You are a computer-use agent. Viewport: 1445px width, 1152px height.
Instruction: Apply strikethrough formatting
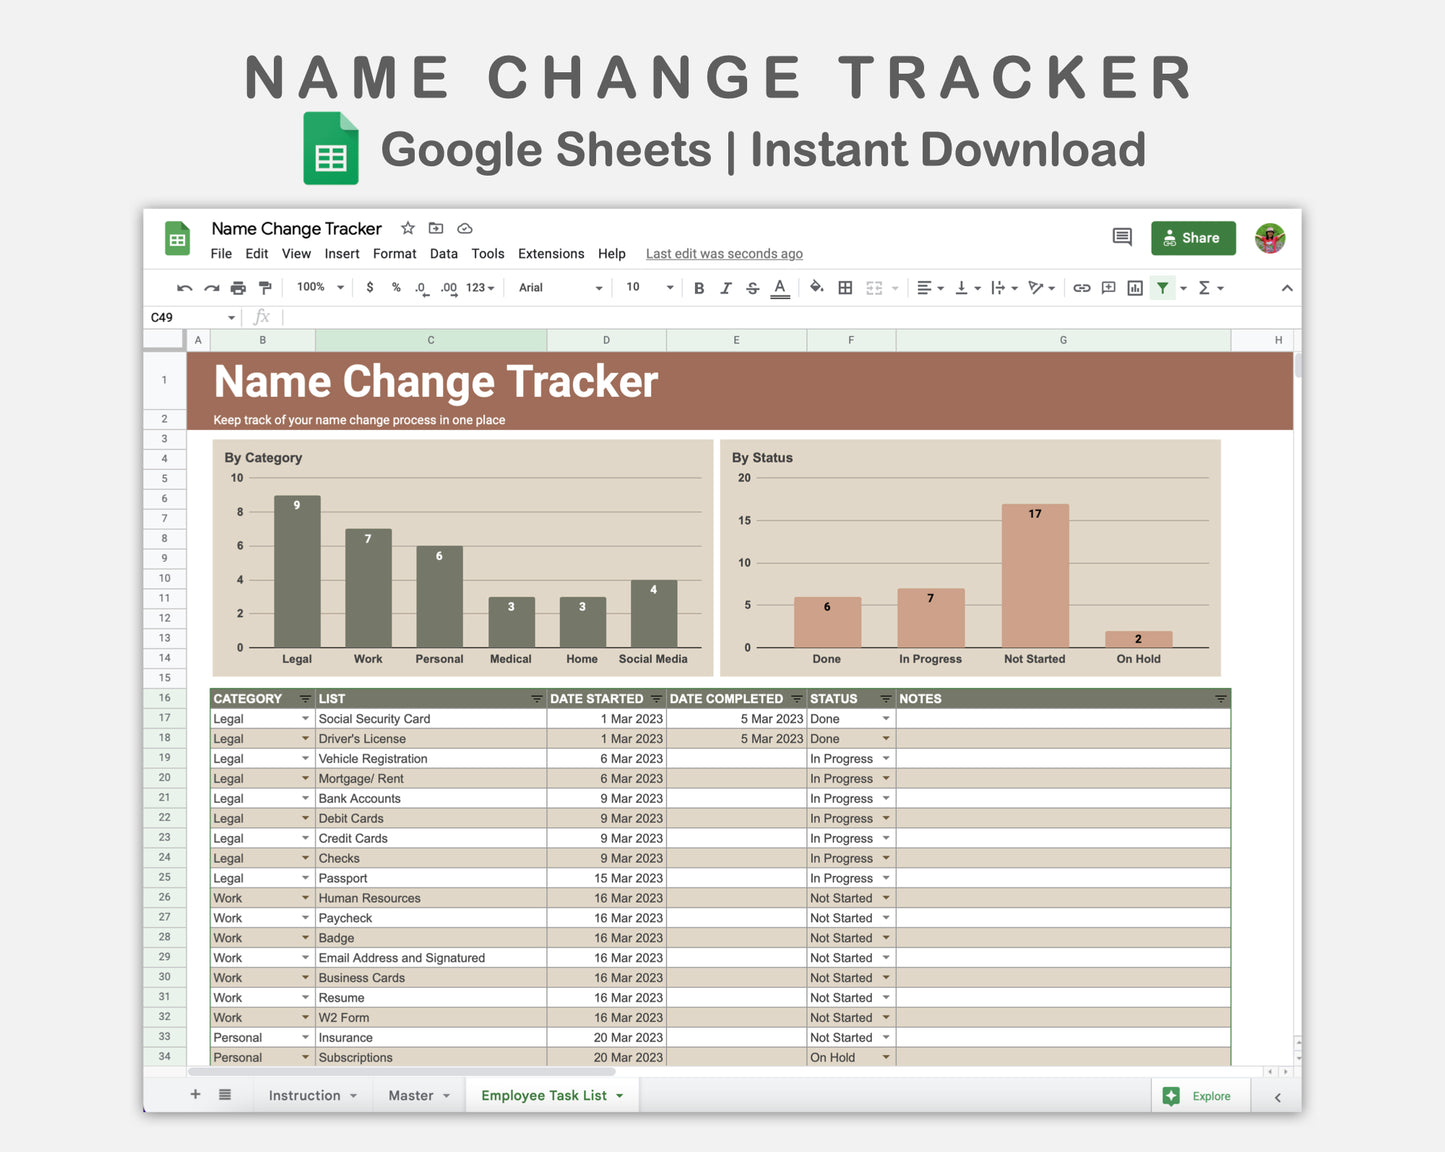tap(752, 288)
